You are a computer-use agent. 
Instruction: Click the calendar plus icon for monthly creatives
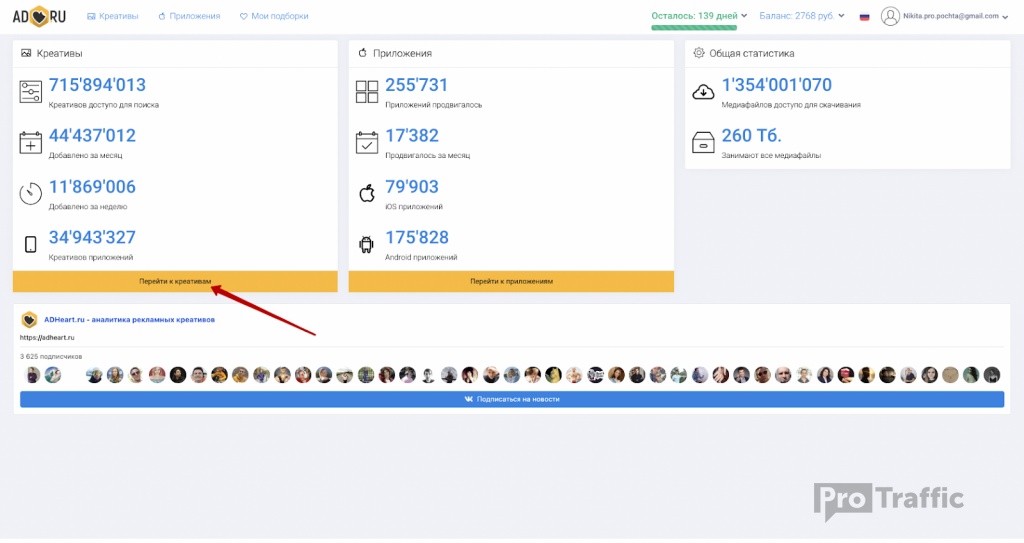point(31,143)
